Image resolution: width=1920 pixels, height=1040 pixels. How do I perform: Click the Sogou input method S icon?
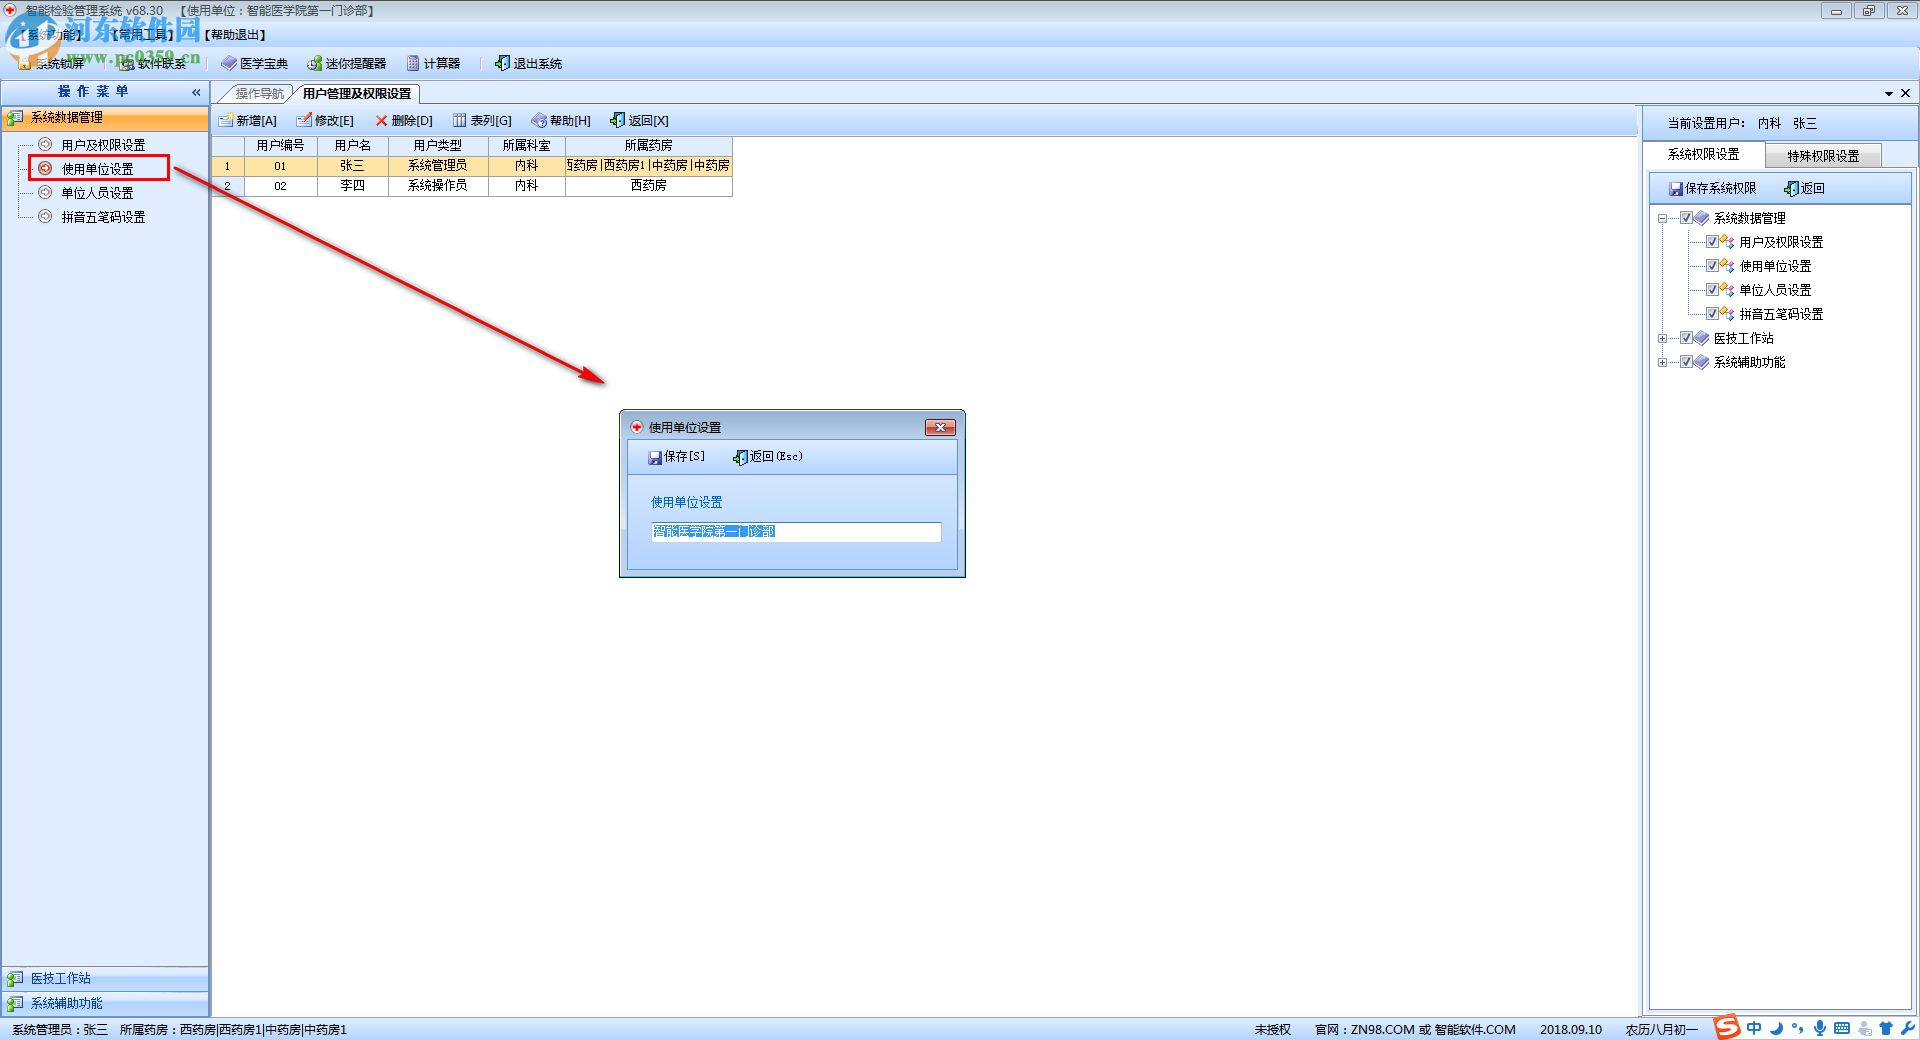pos(1727,1028)
